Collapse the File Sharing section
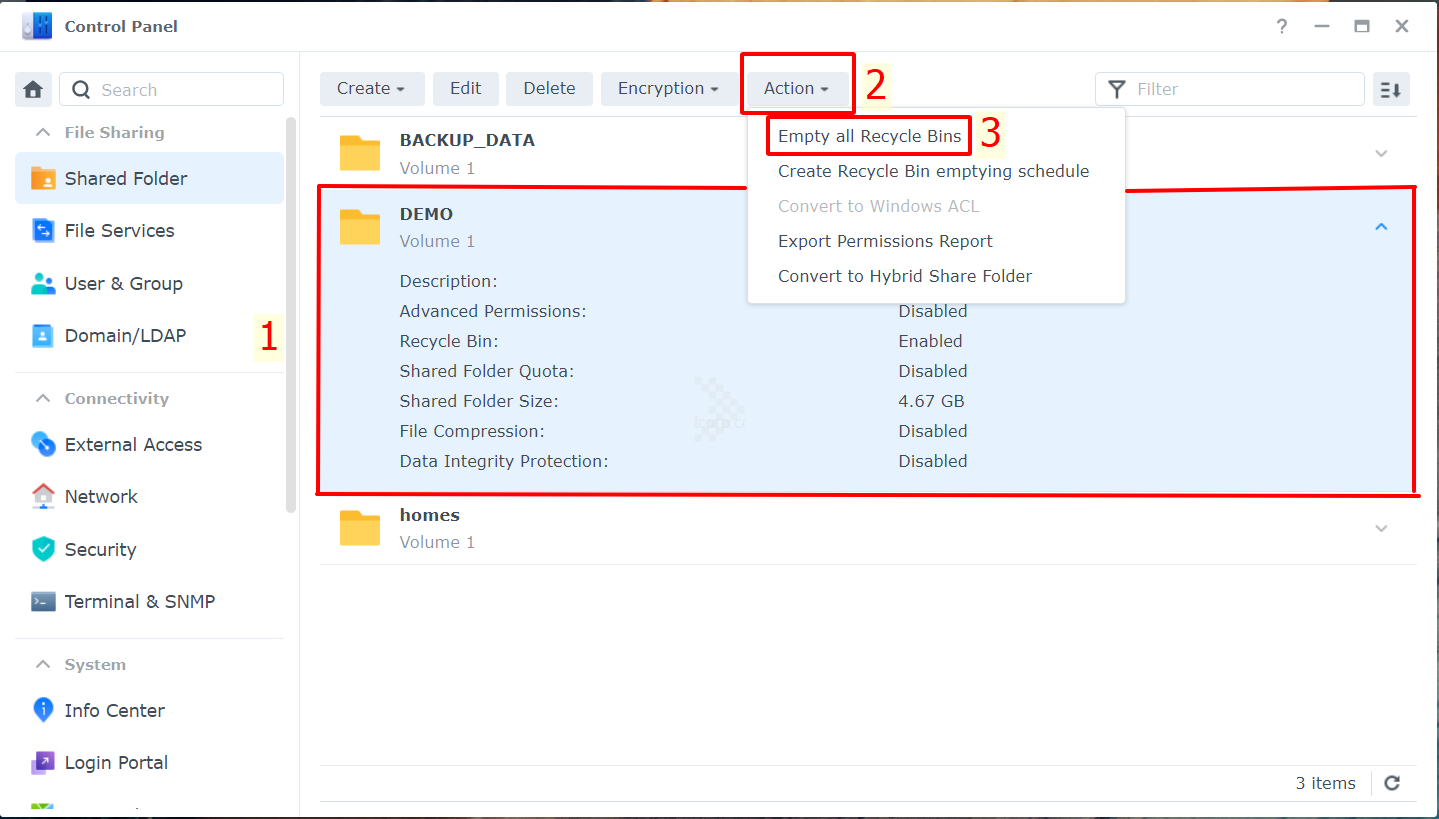1439x819 pixels. pyautogui.click(x=43, y=133)
